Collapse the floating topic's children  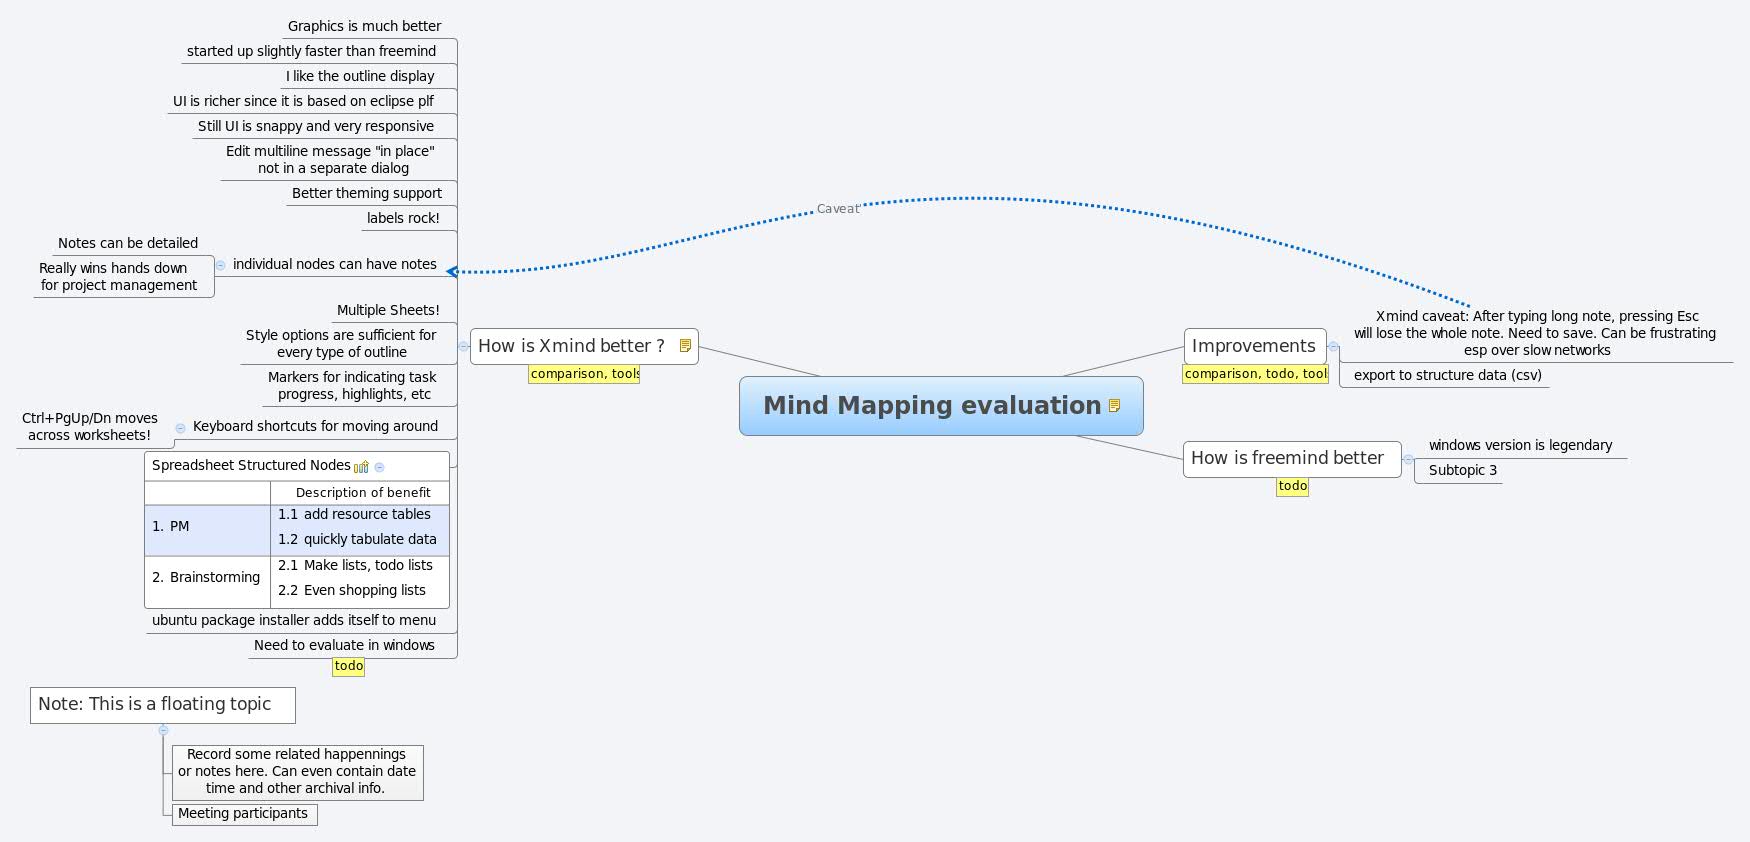tap(163, 730)
